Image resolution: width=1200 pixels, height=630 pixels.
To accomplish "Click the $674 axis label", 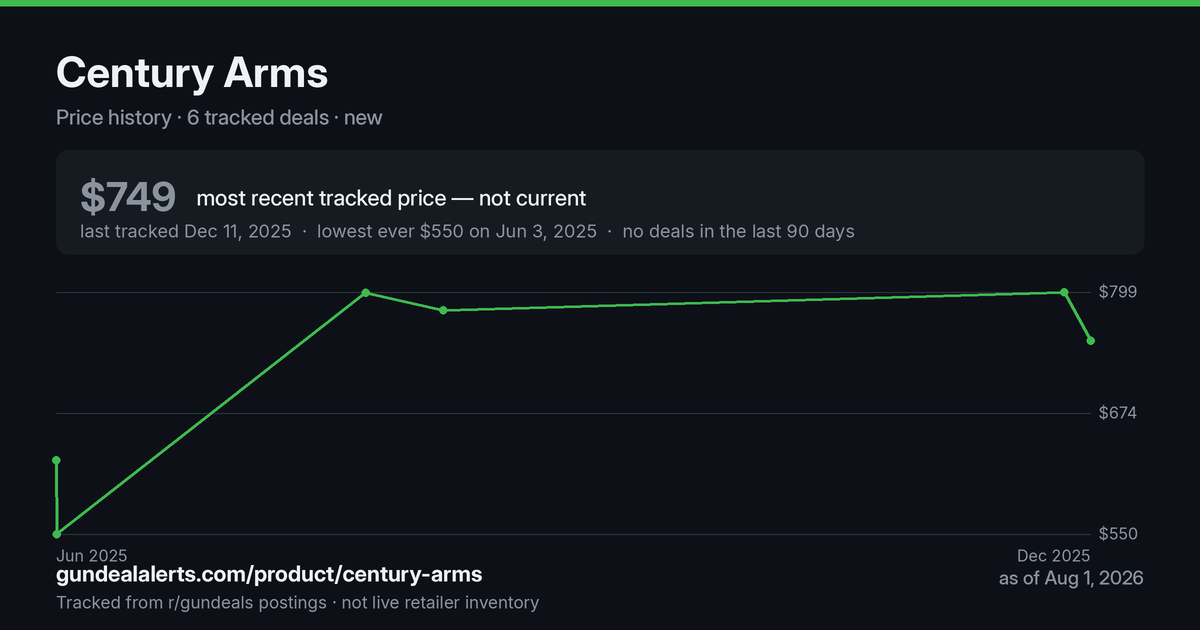I will coord(1118,413).
